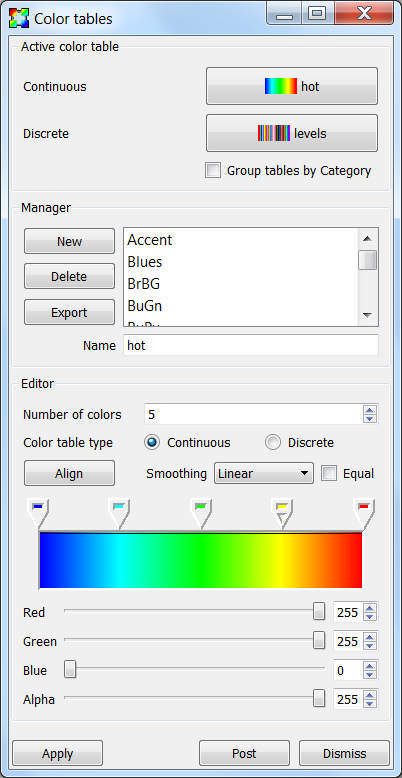402x778 pixels.
Task: Decrease the Green value spinner
Action: pos(370,646)
